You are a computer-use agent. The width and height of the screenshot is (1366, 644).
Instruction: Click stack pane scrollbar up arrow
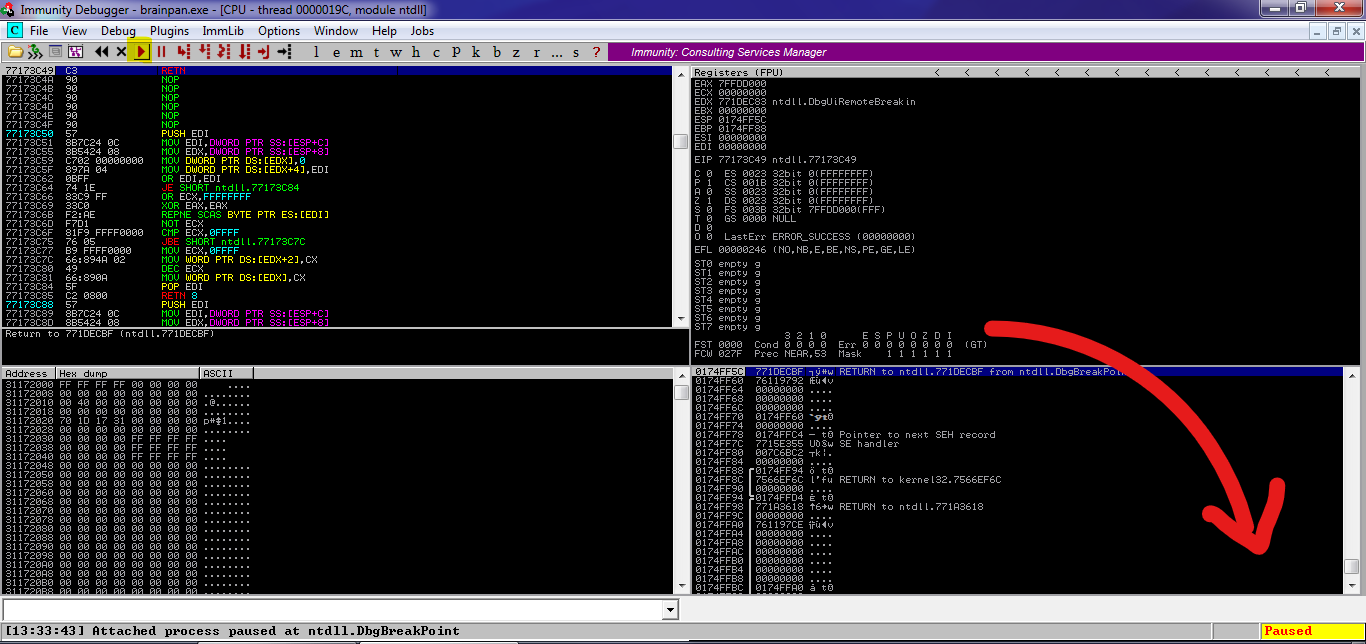[x=1352, y=374]
